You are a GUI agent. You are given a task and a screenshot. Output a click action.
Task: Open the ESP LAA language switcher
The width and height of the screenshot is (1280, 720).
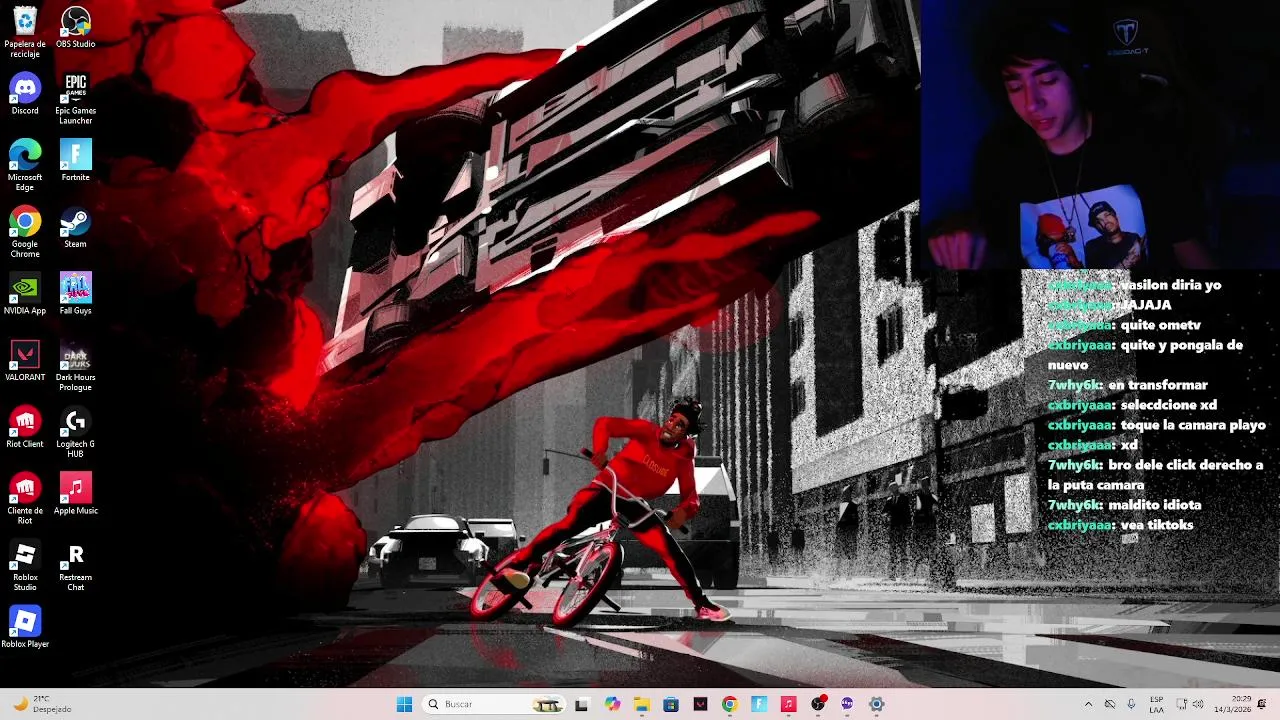click(1156, 704)
